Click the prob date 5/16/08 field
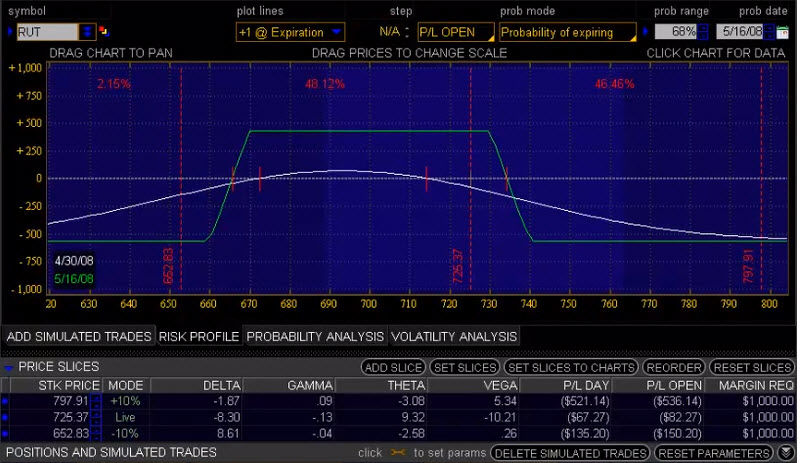The height and width of the screenshot is (463, 800). coord(740,32)
